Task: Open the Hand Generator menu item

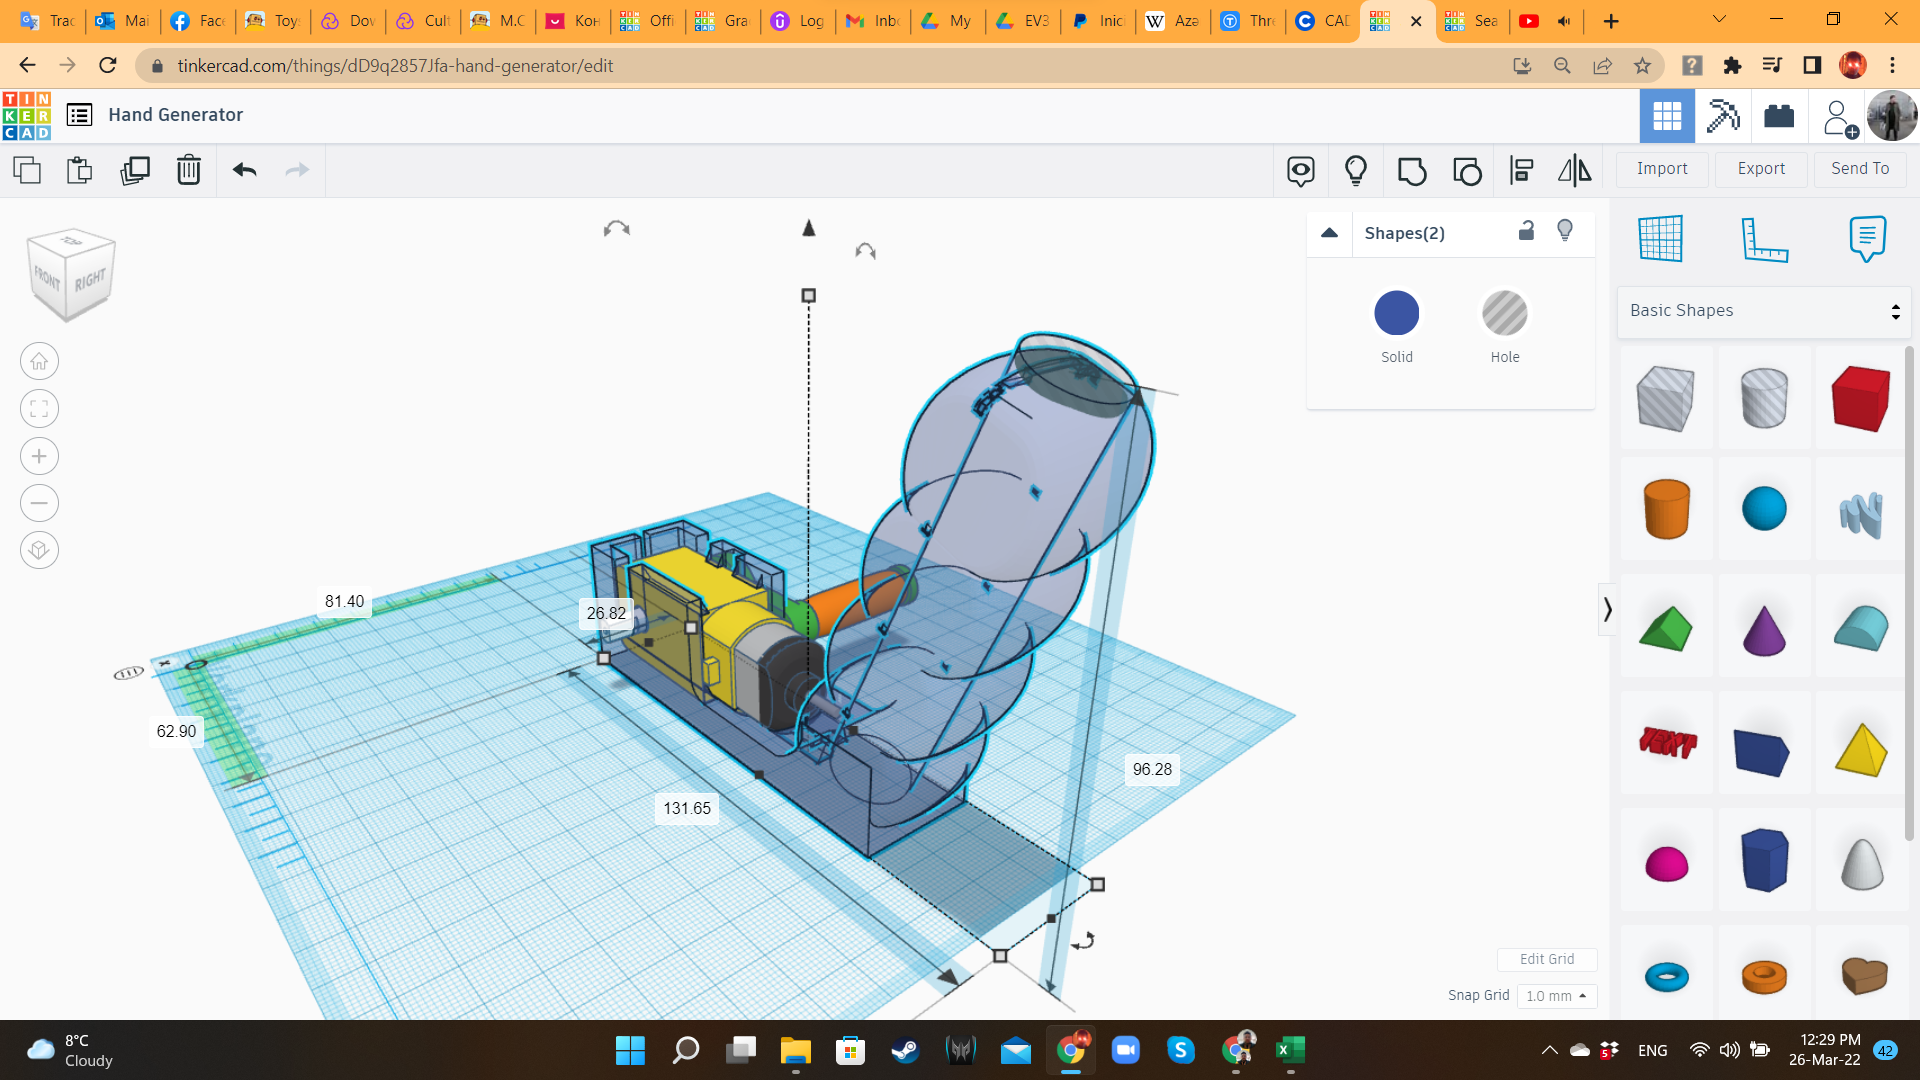Action: (x=177, y=113)
